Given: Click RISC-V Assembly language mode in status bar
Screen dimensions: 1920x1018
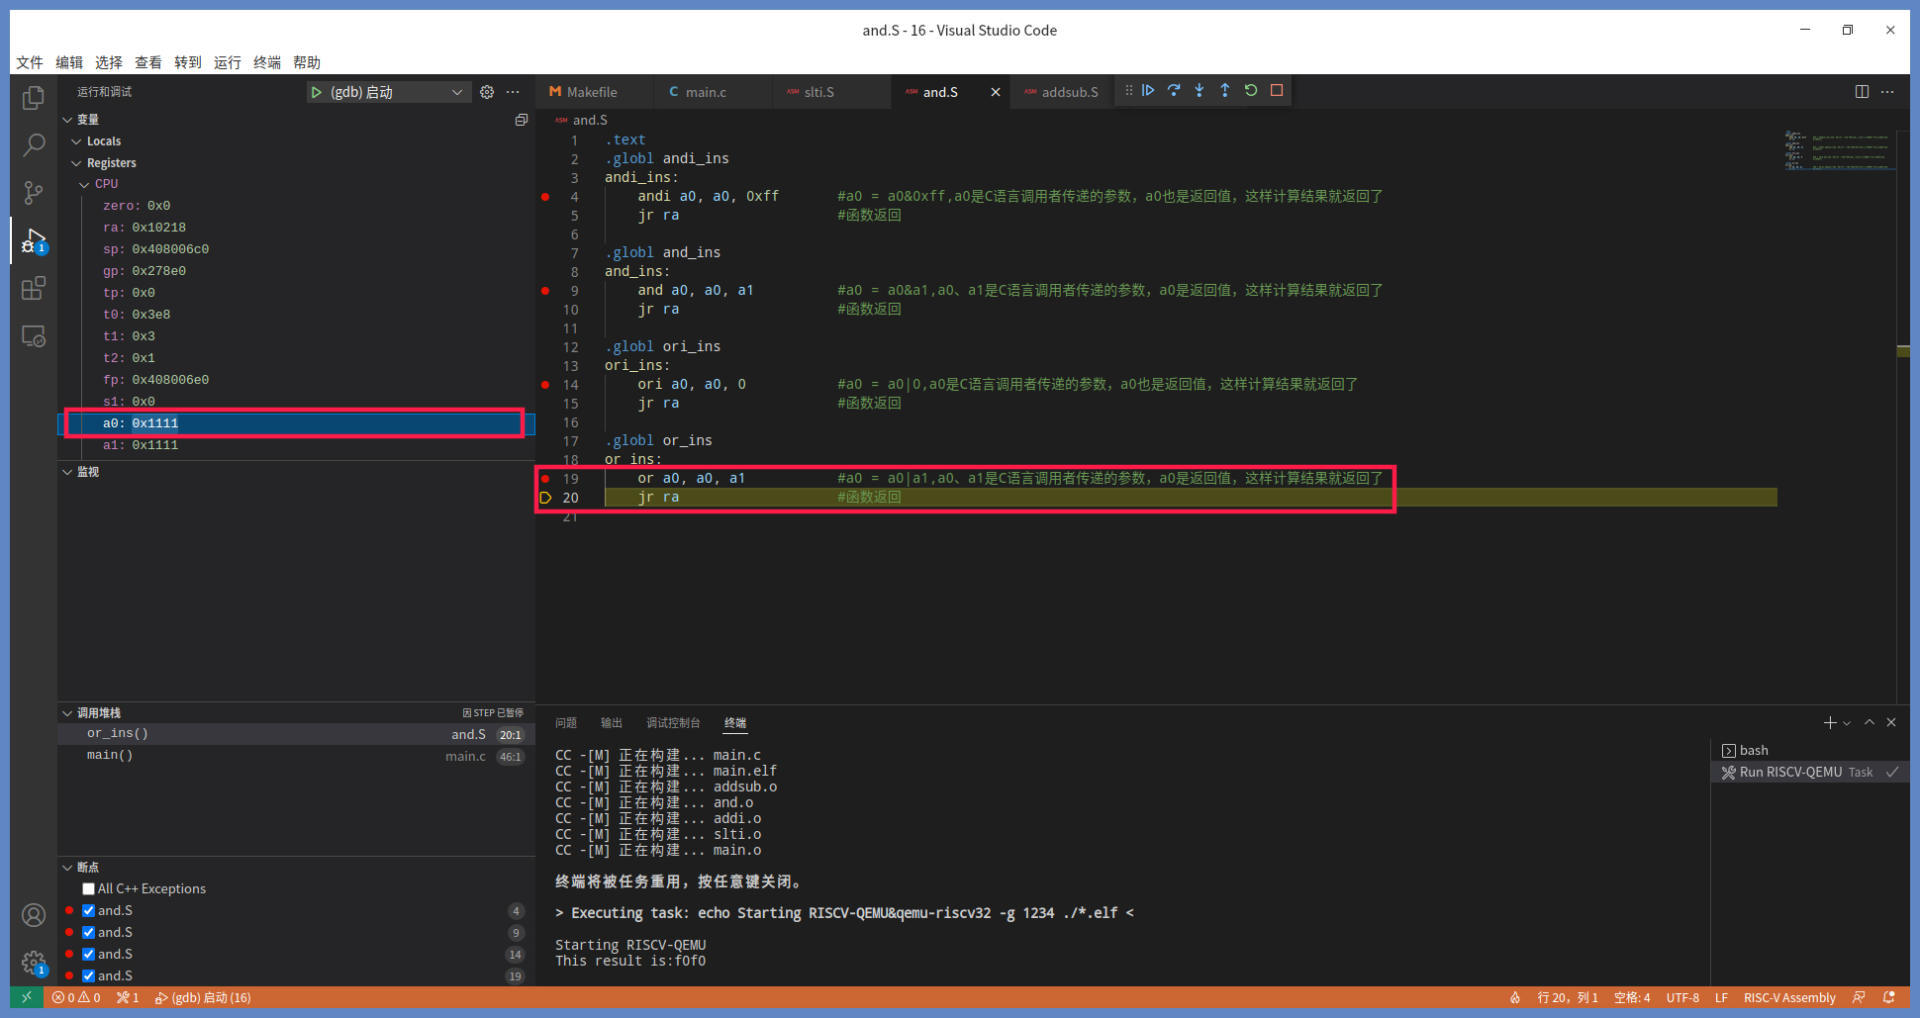Looking at the screenshot, I should [x=1789, y=998].
